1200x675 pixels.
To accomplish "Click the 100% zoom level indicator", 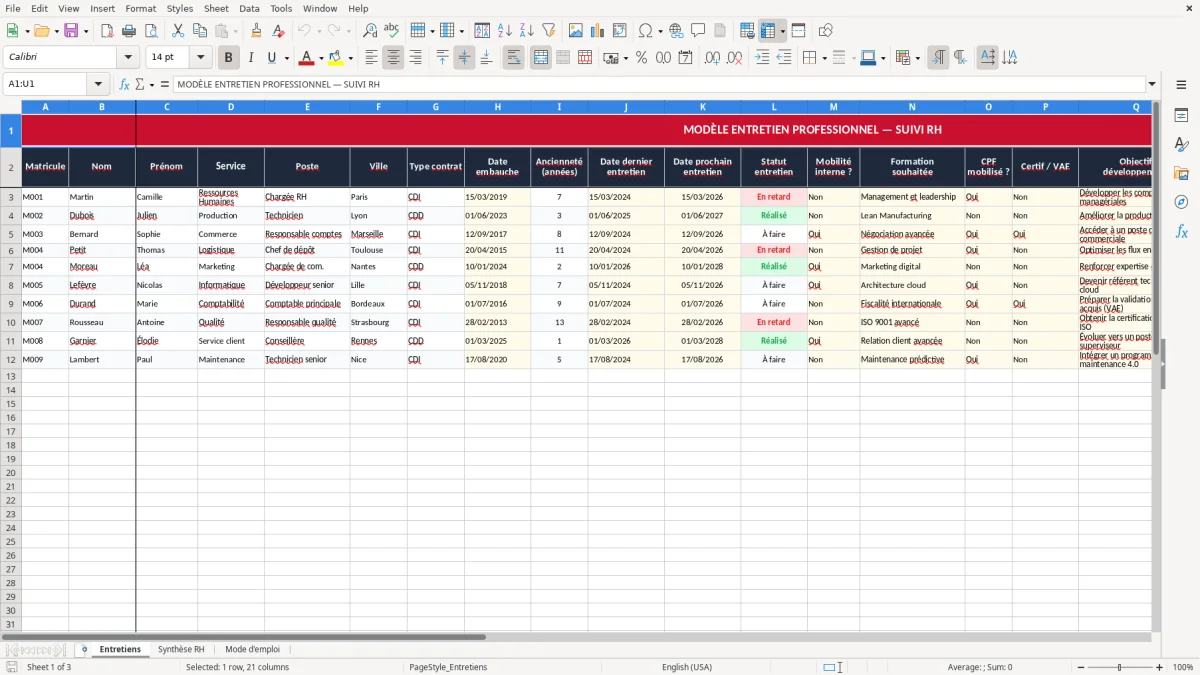I will click(1182, 667).
